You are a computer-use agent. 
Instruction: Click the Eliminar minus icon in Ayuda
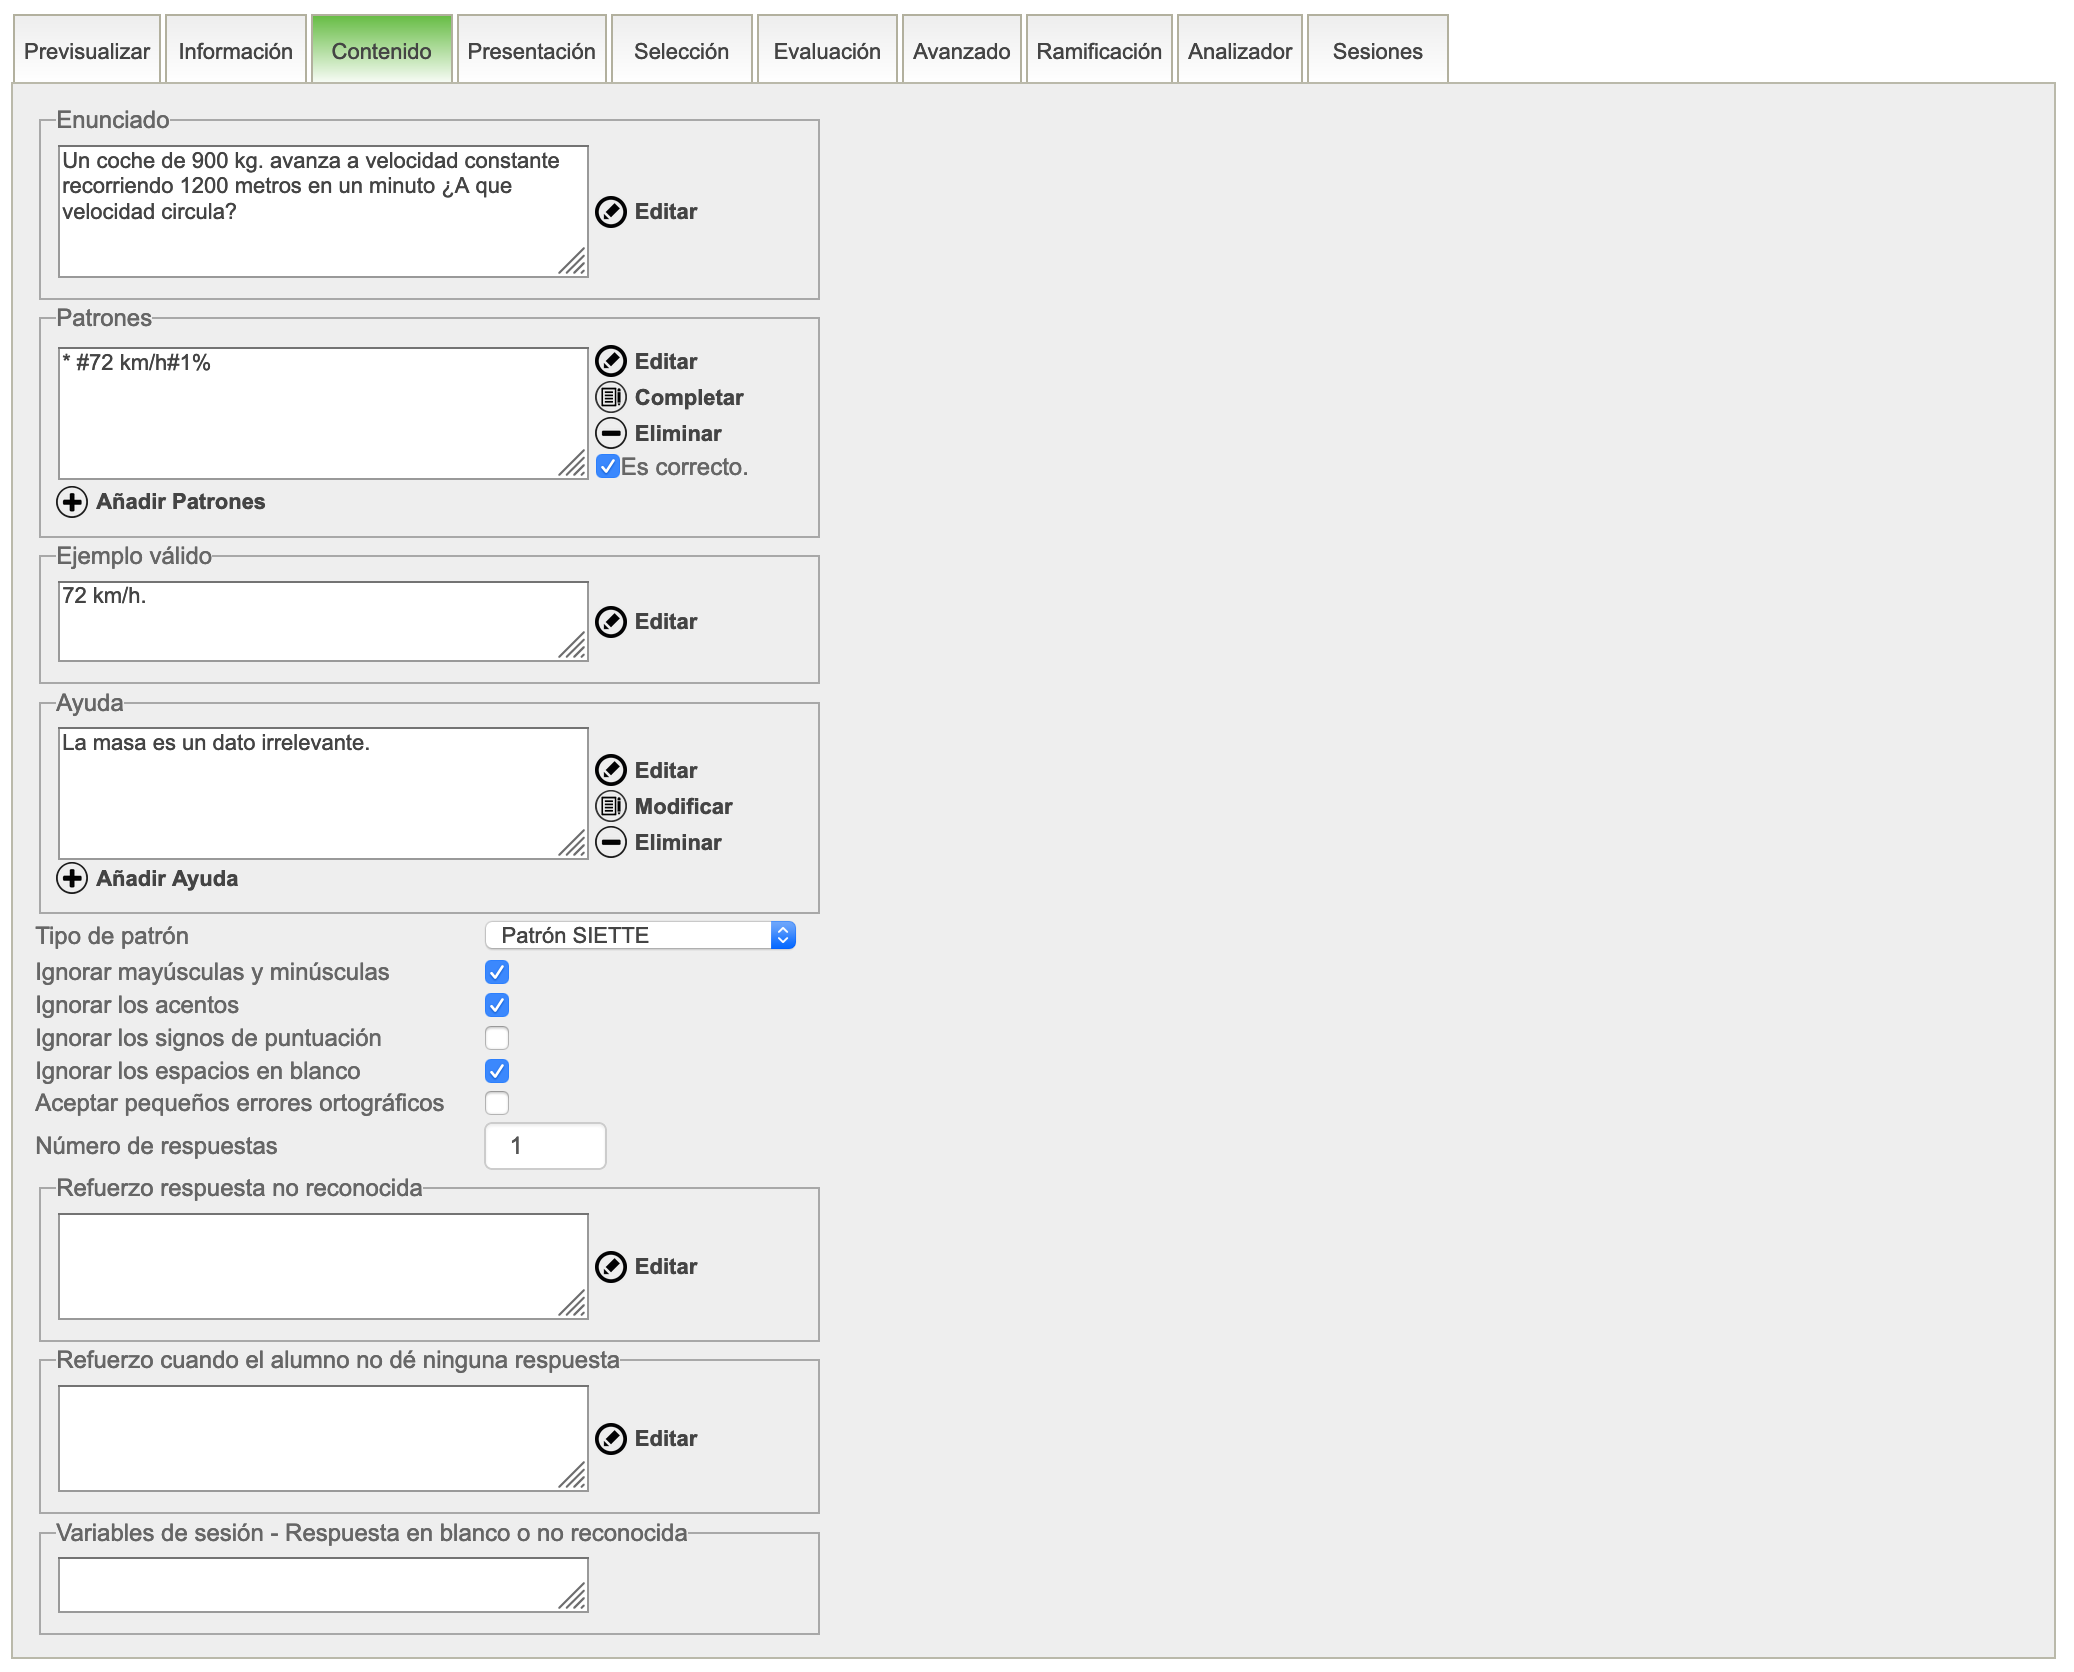coord(611,842)
